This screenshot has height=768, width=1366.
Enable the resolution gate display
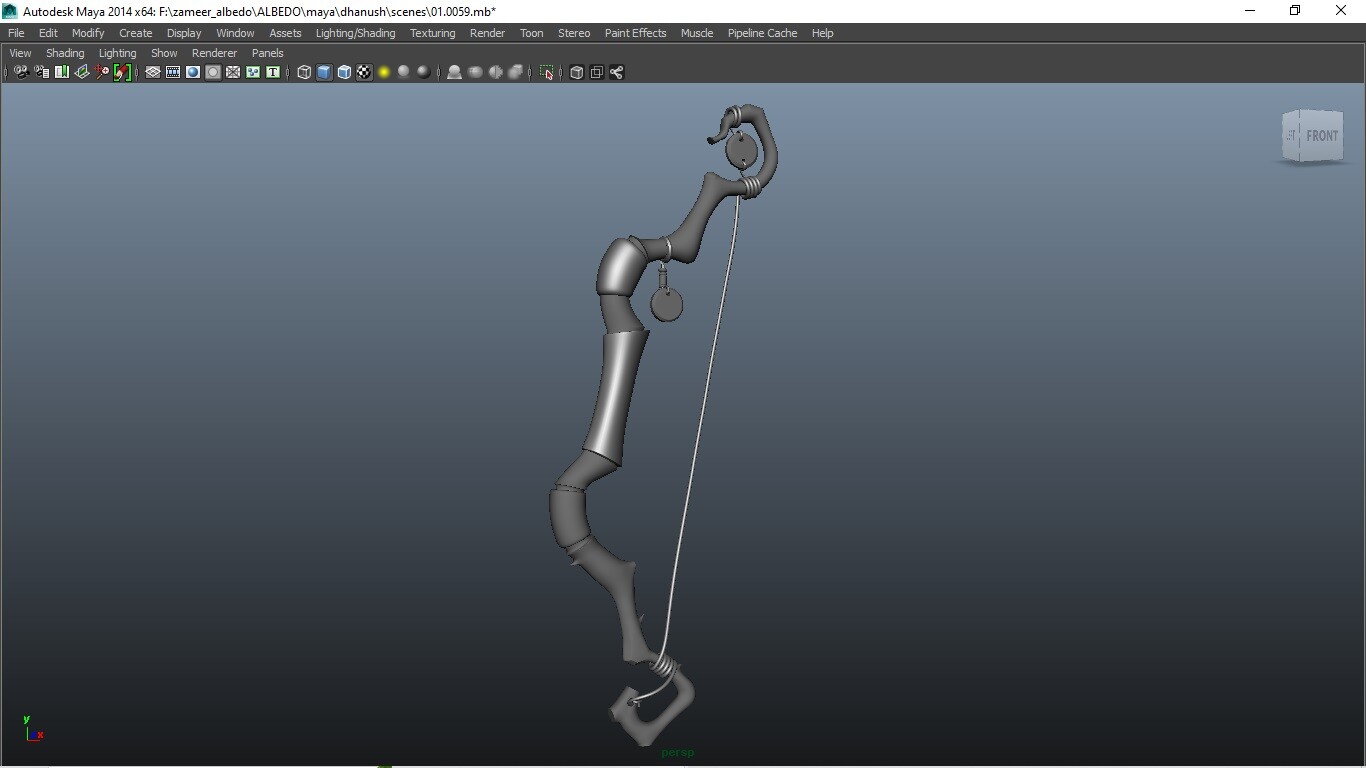pos(172,72)
